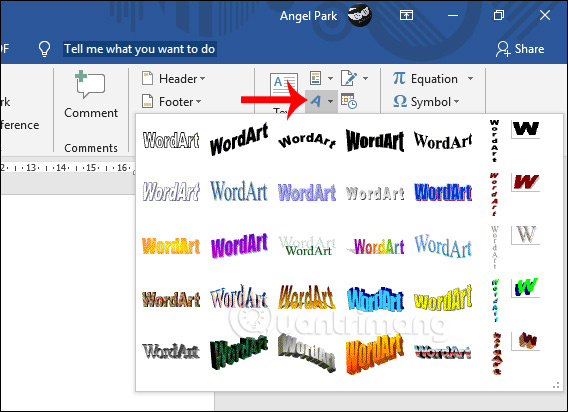Open the Header dropdown
This screenshot has height=412, width=568.
[174, 79]
